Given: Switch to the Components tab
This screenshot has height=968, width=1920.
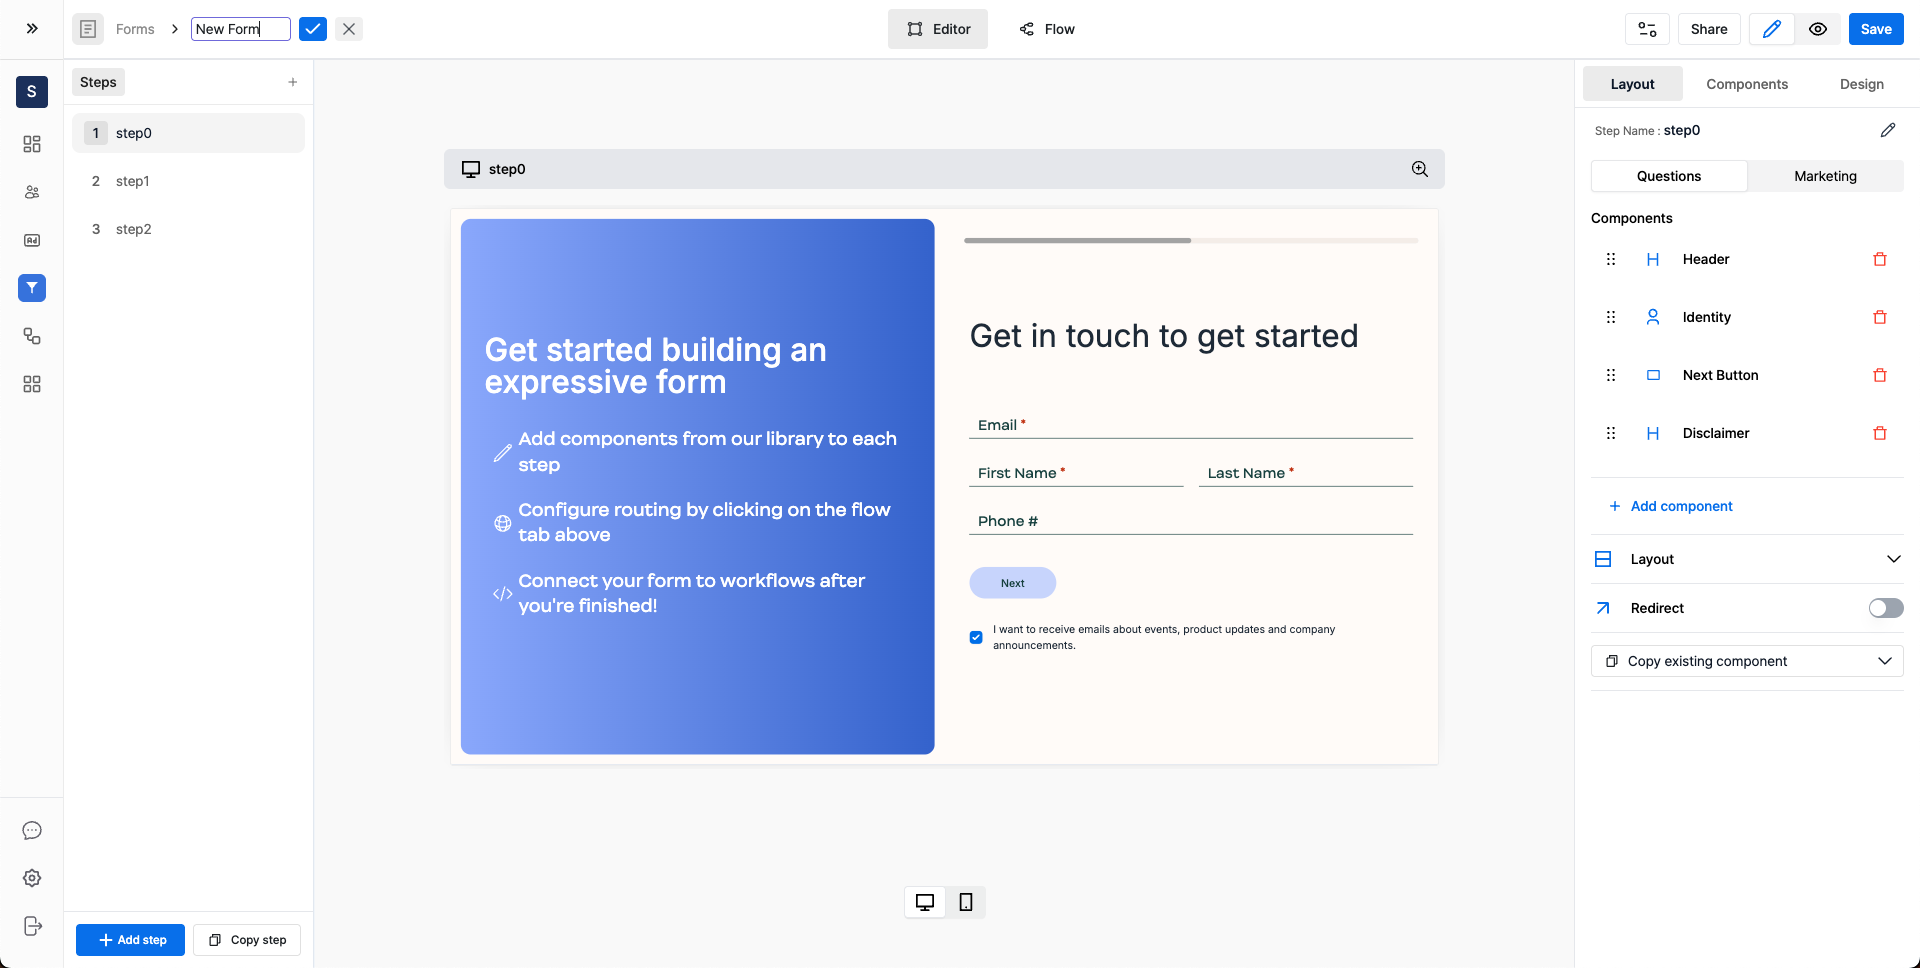Looking at the screenshot, I should coord(1747,84).
